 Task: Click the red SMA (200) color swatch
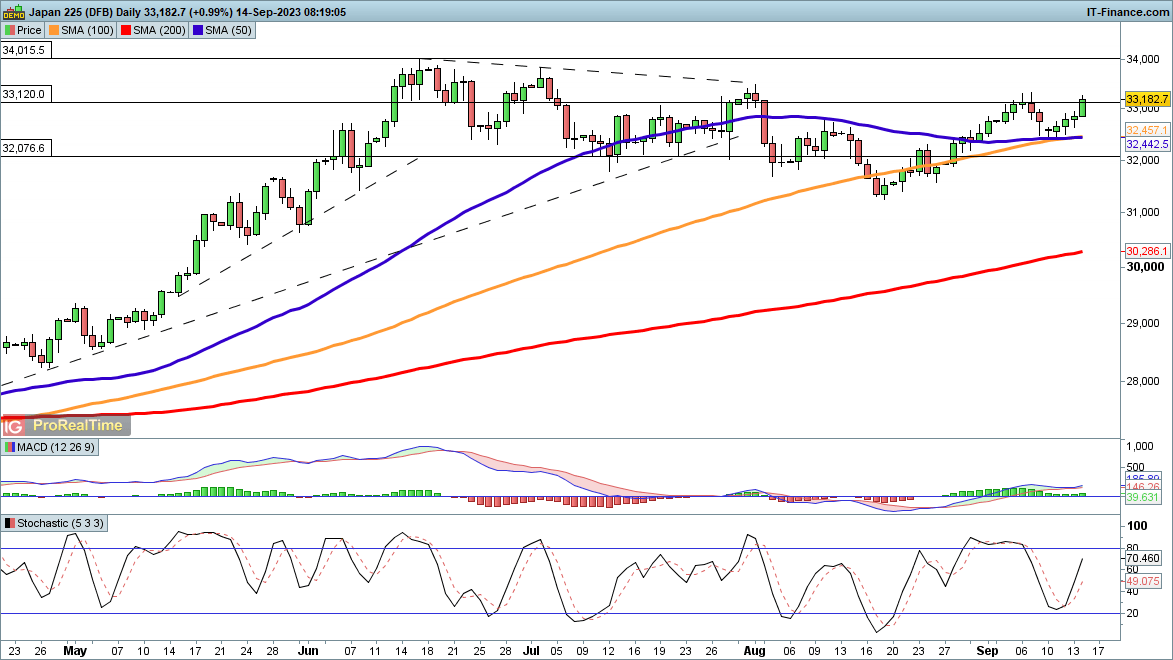click(126, 30)
